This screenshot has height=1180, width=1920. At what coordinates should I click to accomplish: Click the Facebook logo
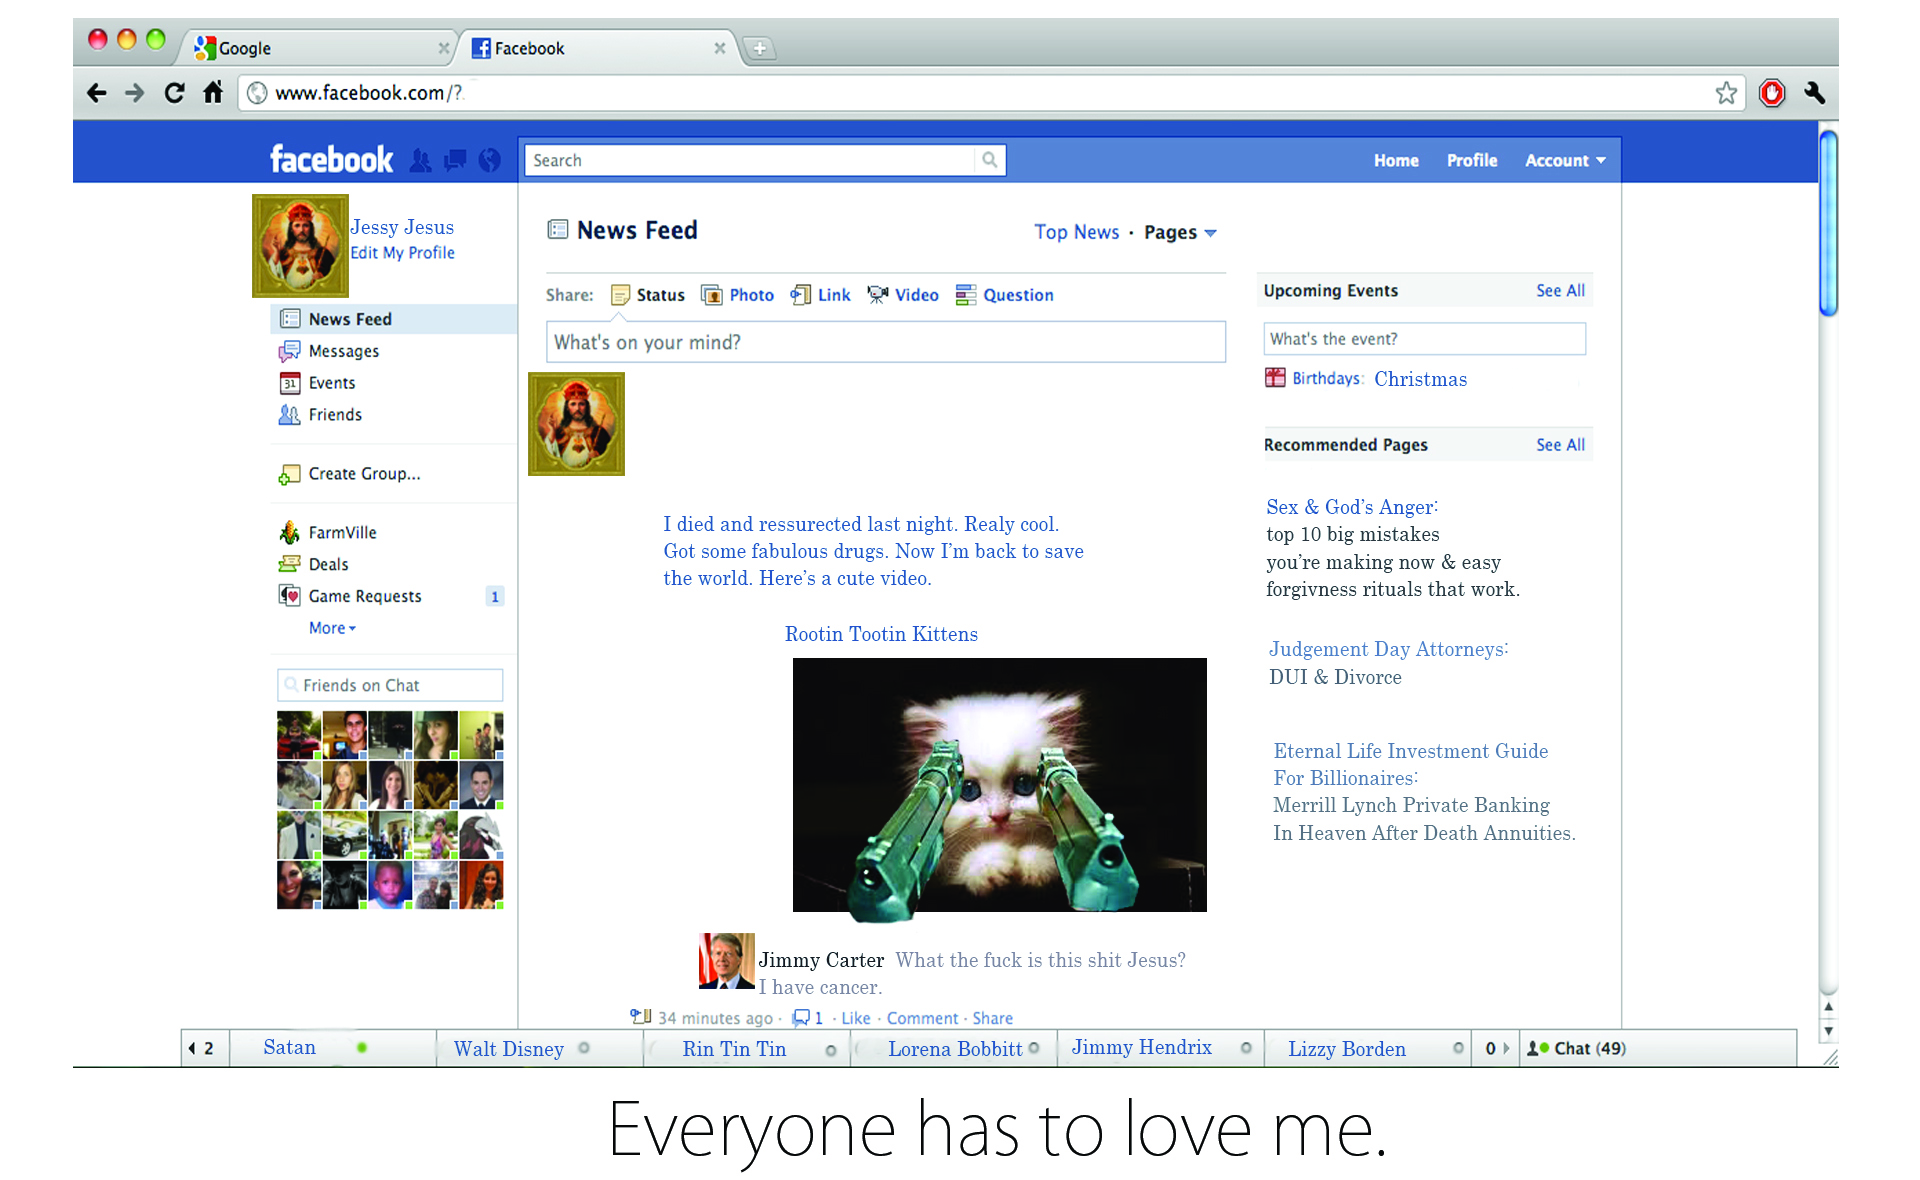(x=331, y=160)
